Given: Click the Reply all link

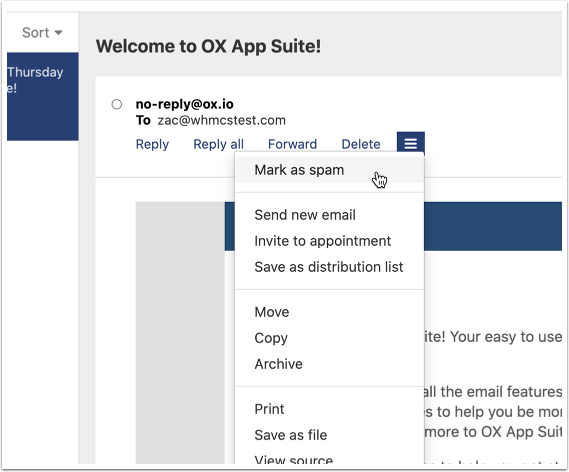Looking at the screenshot, I should pyautogui.click(x=218, y=144).
